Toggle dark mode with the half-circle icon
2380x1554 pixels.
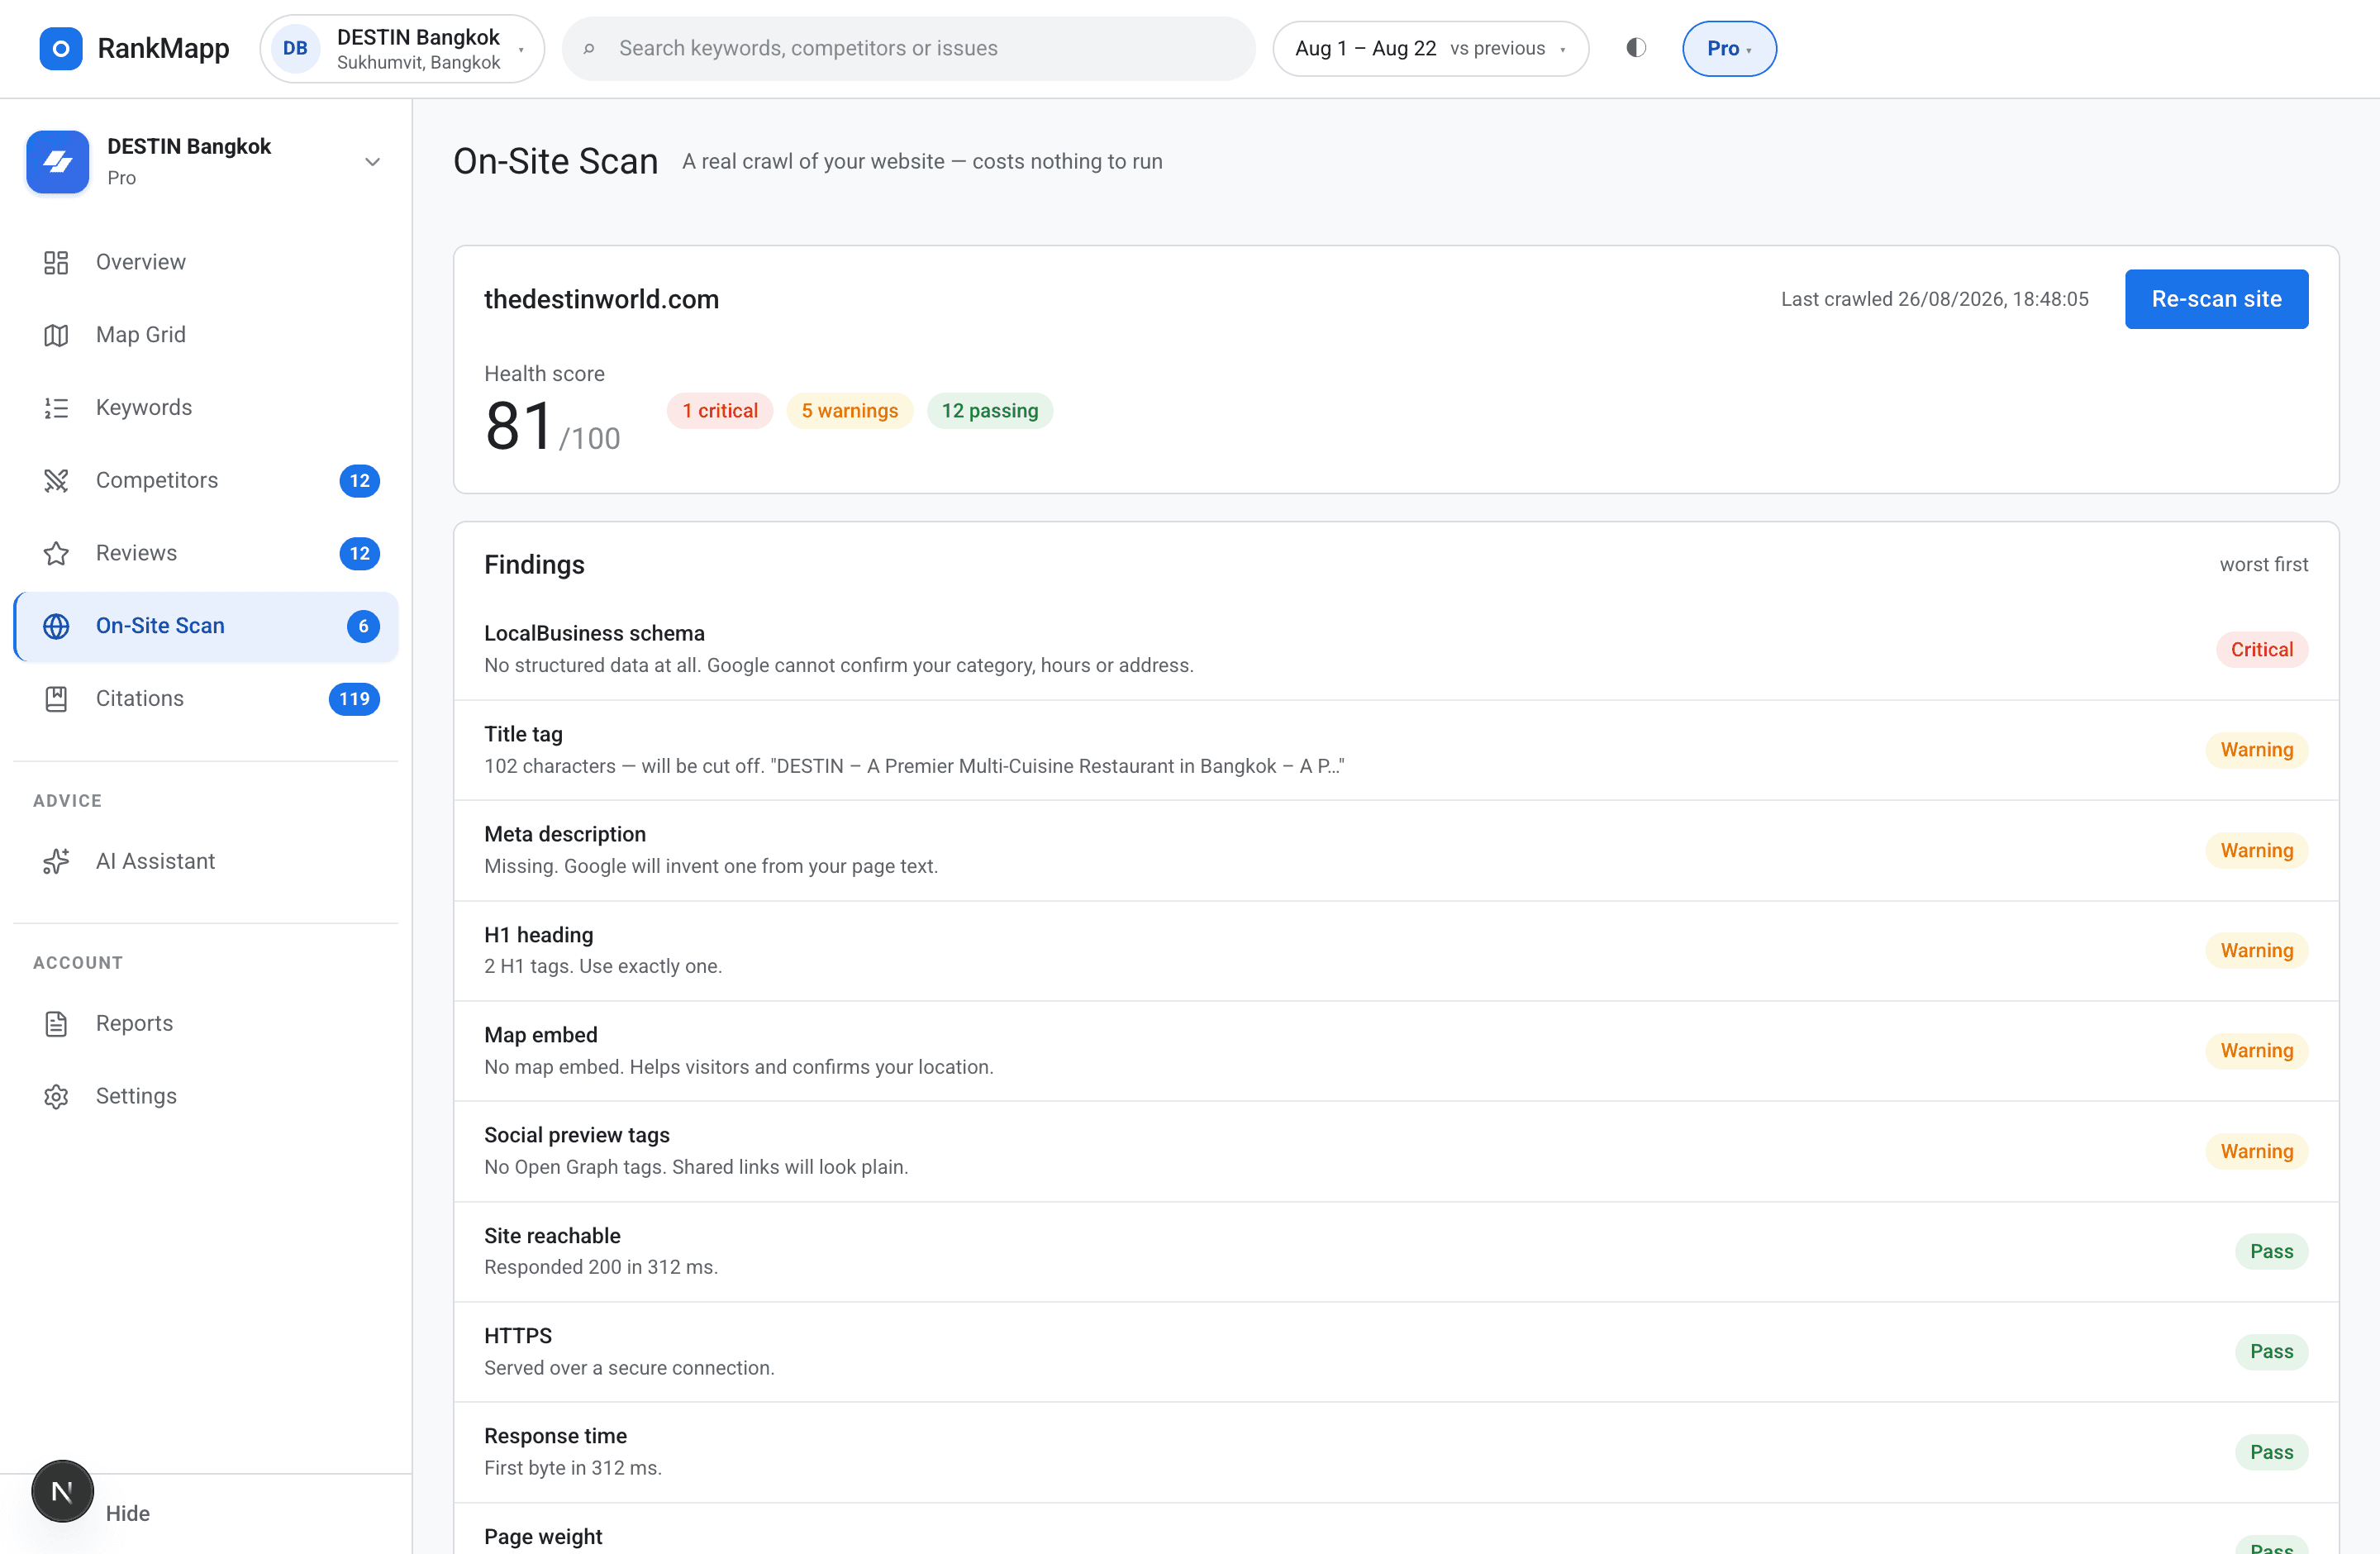coord(1636,48)
